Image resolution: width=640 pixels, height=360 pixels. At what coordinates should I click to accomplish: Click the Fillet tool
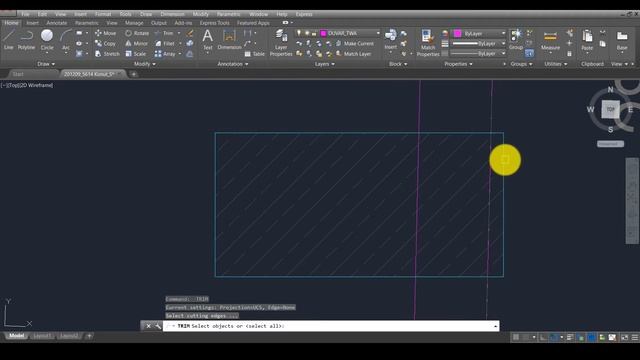165,43
